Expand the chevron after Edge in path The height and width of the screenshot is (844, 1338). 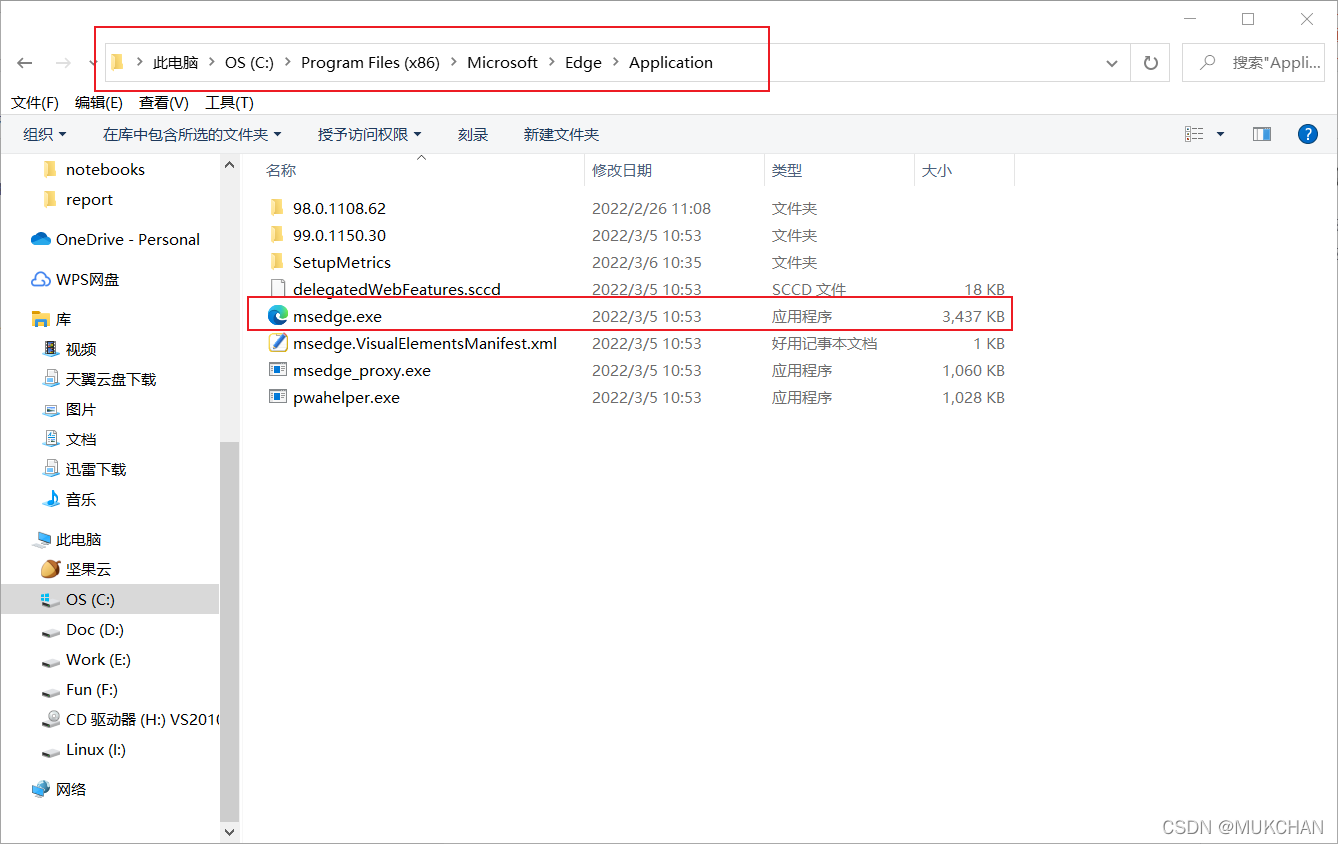[x=615, y=62]
